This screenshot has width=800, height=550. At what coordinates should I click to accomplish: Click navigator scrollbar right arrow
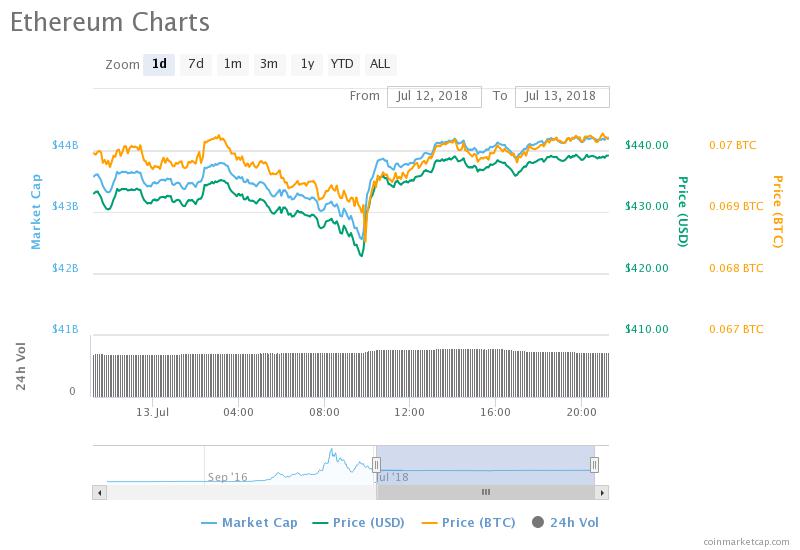[x=602, y=492]
